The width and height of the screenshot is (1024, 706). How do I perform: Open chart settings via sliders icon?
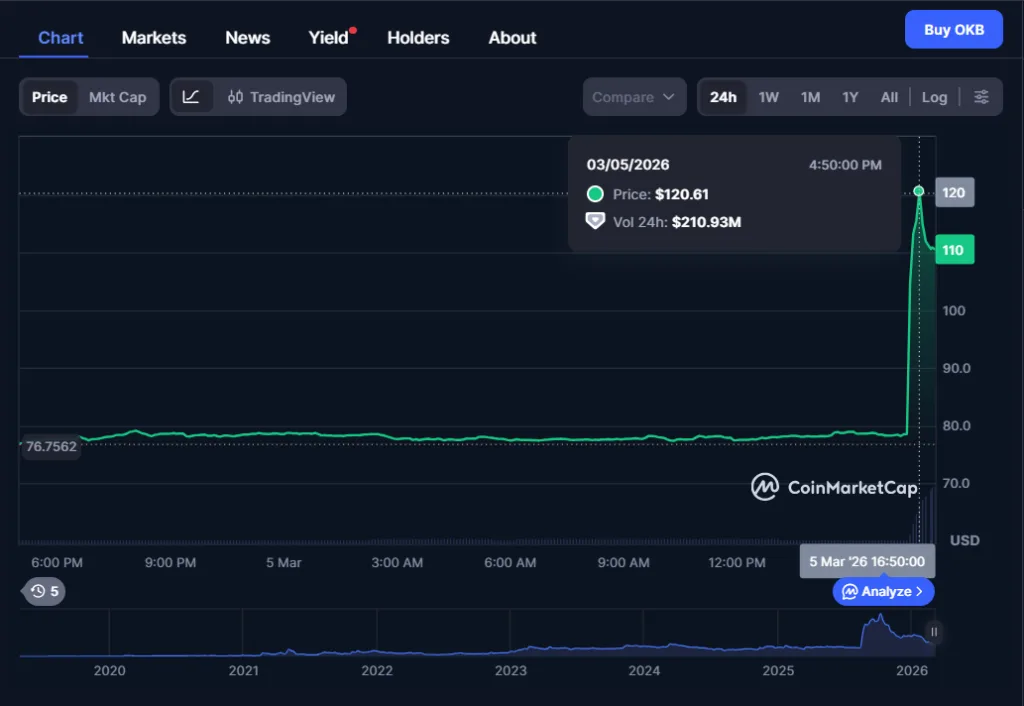[982, 96]
